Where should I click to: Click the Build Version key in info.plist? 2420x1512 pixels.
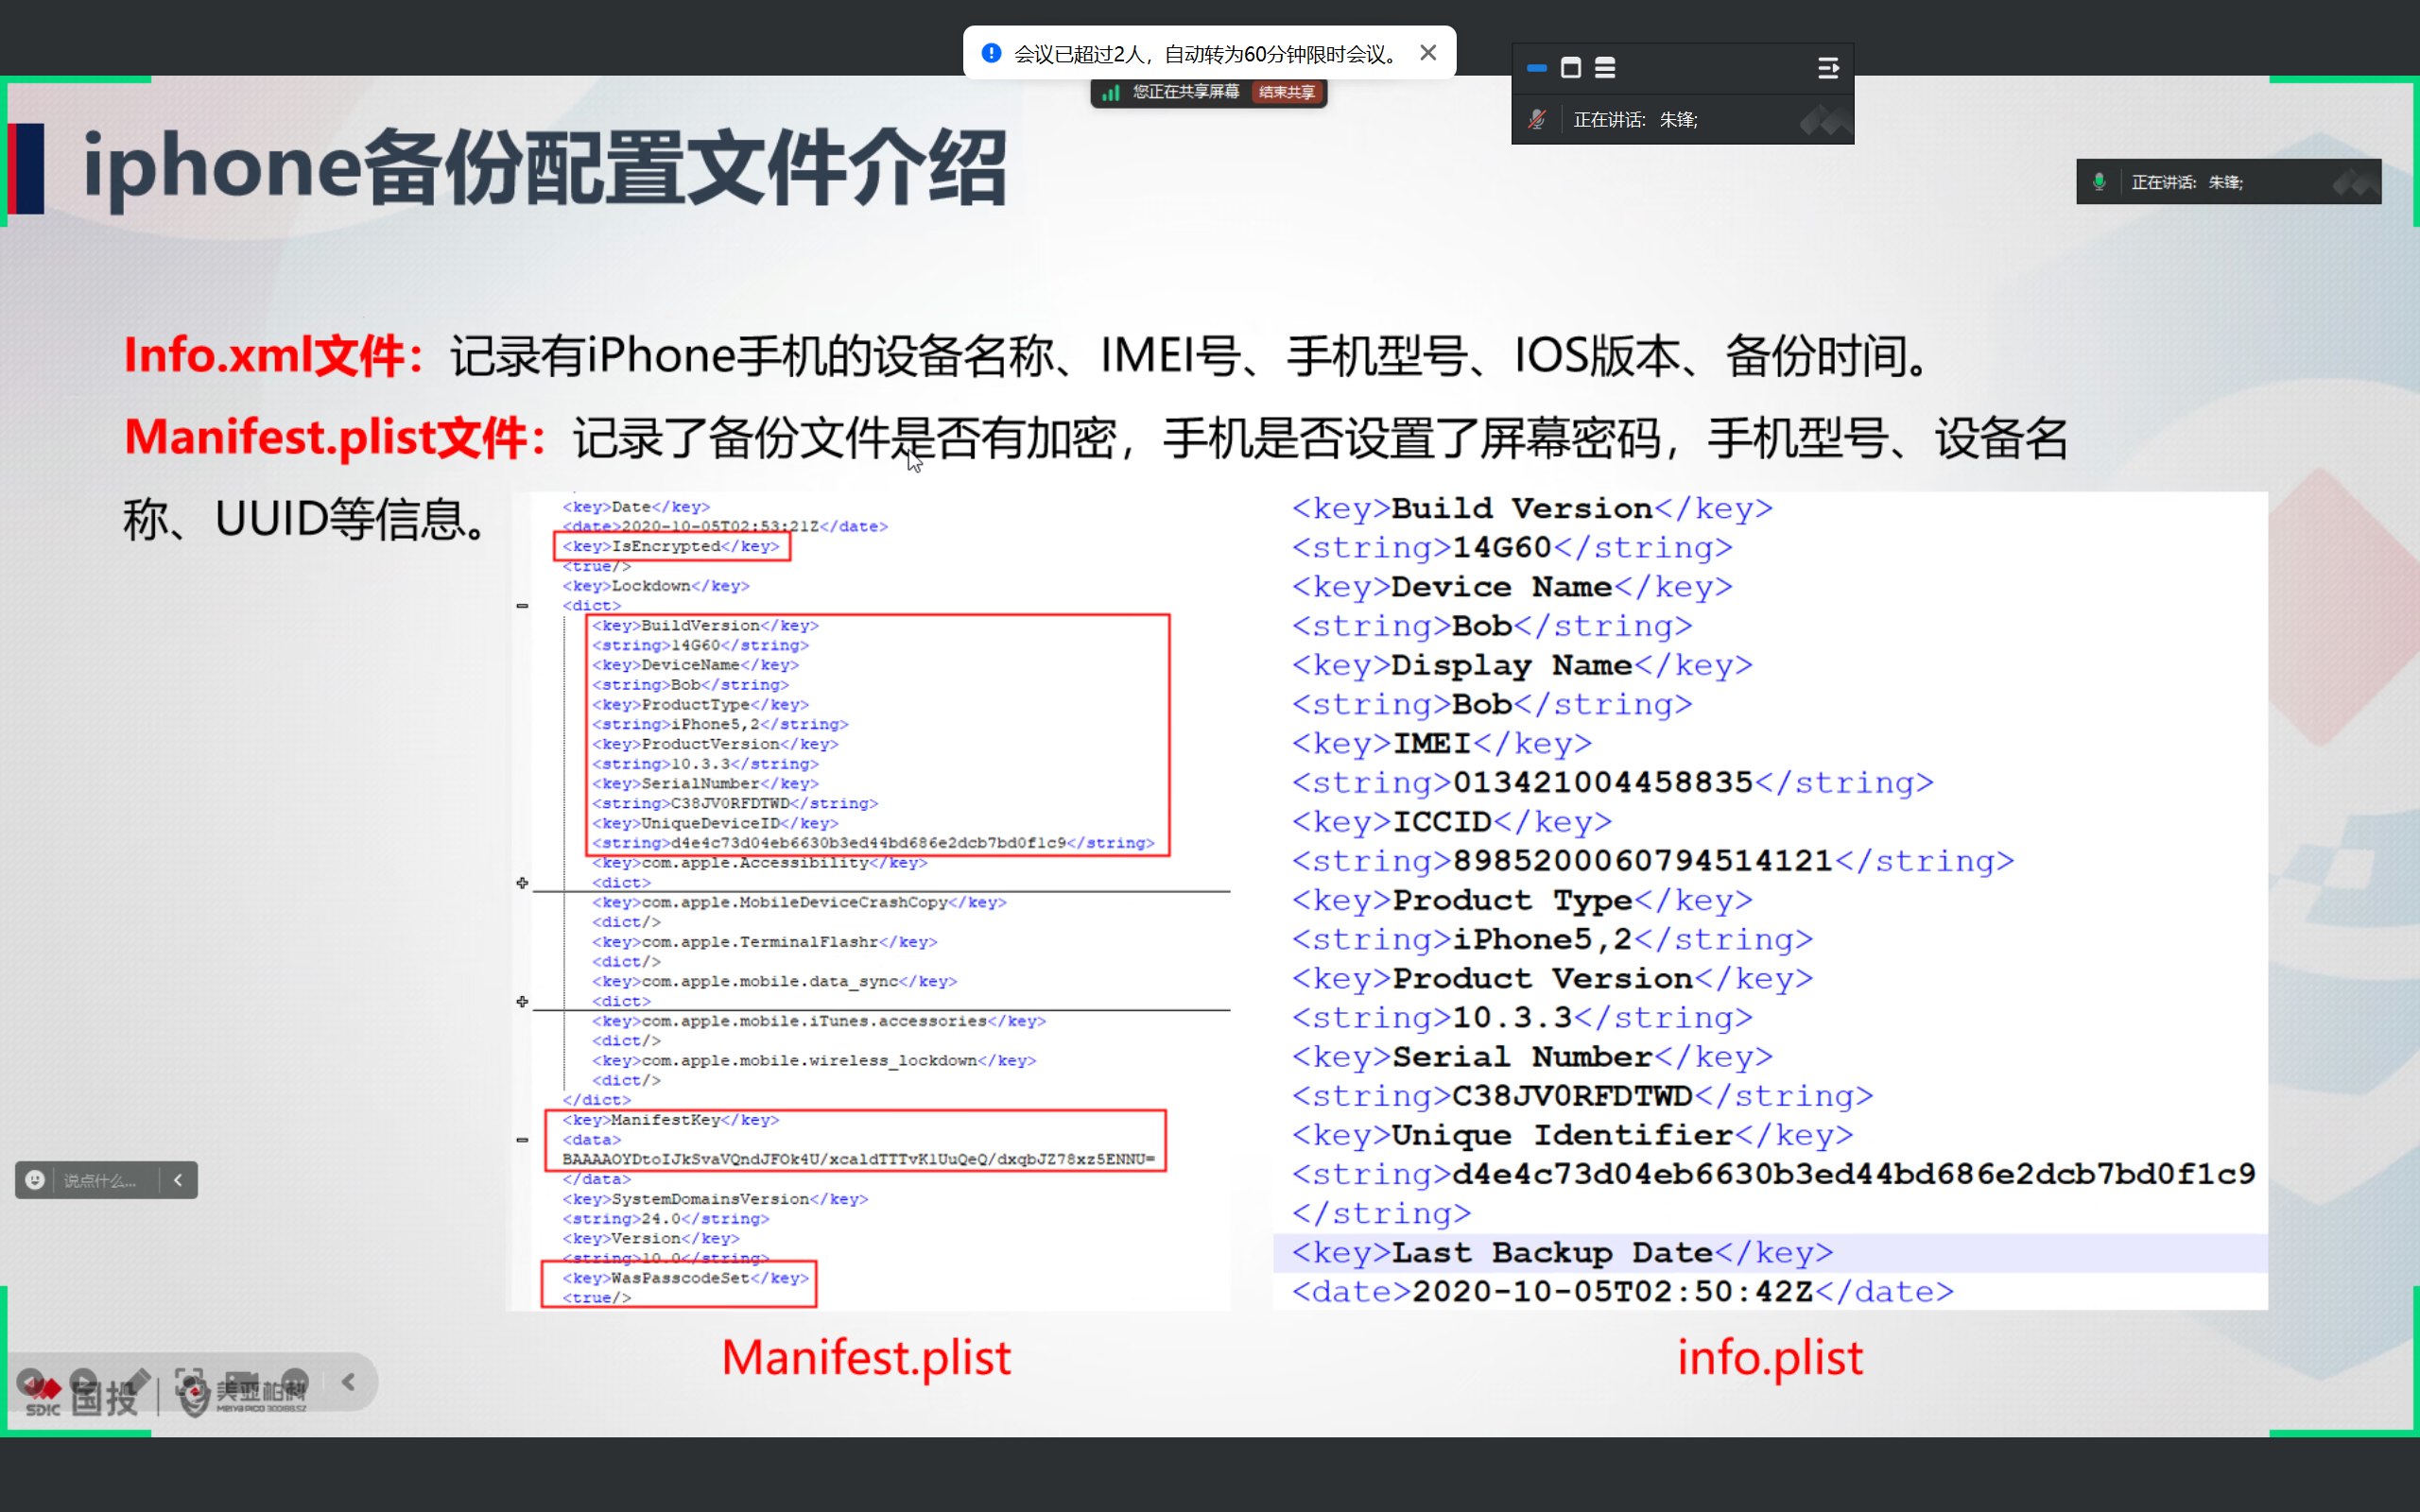click(1532, 509)
